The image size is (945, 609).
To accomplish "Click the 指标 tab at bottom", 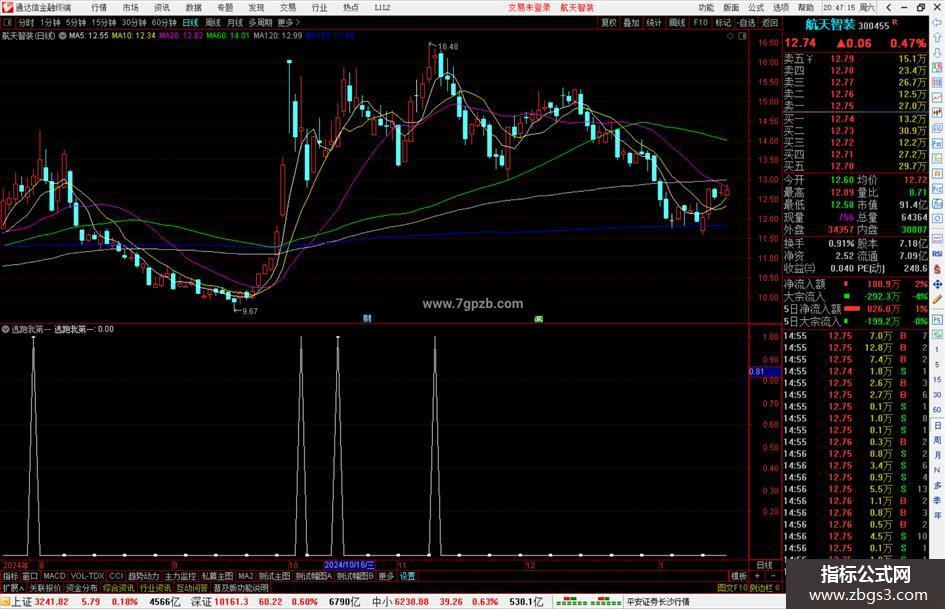I will 10,576.
